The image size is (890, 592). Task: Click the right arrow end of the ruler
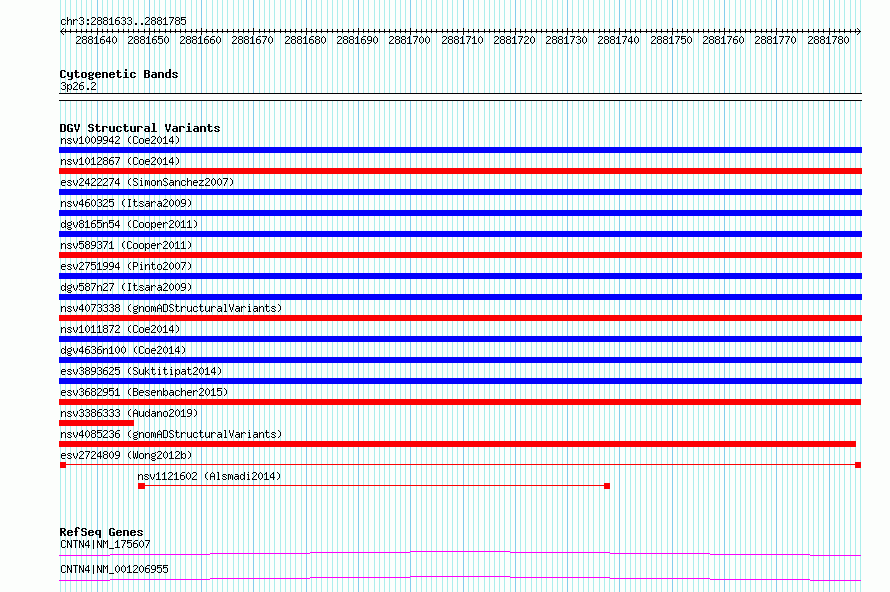click(x=859, y=31)
